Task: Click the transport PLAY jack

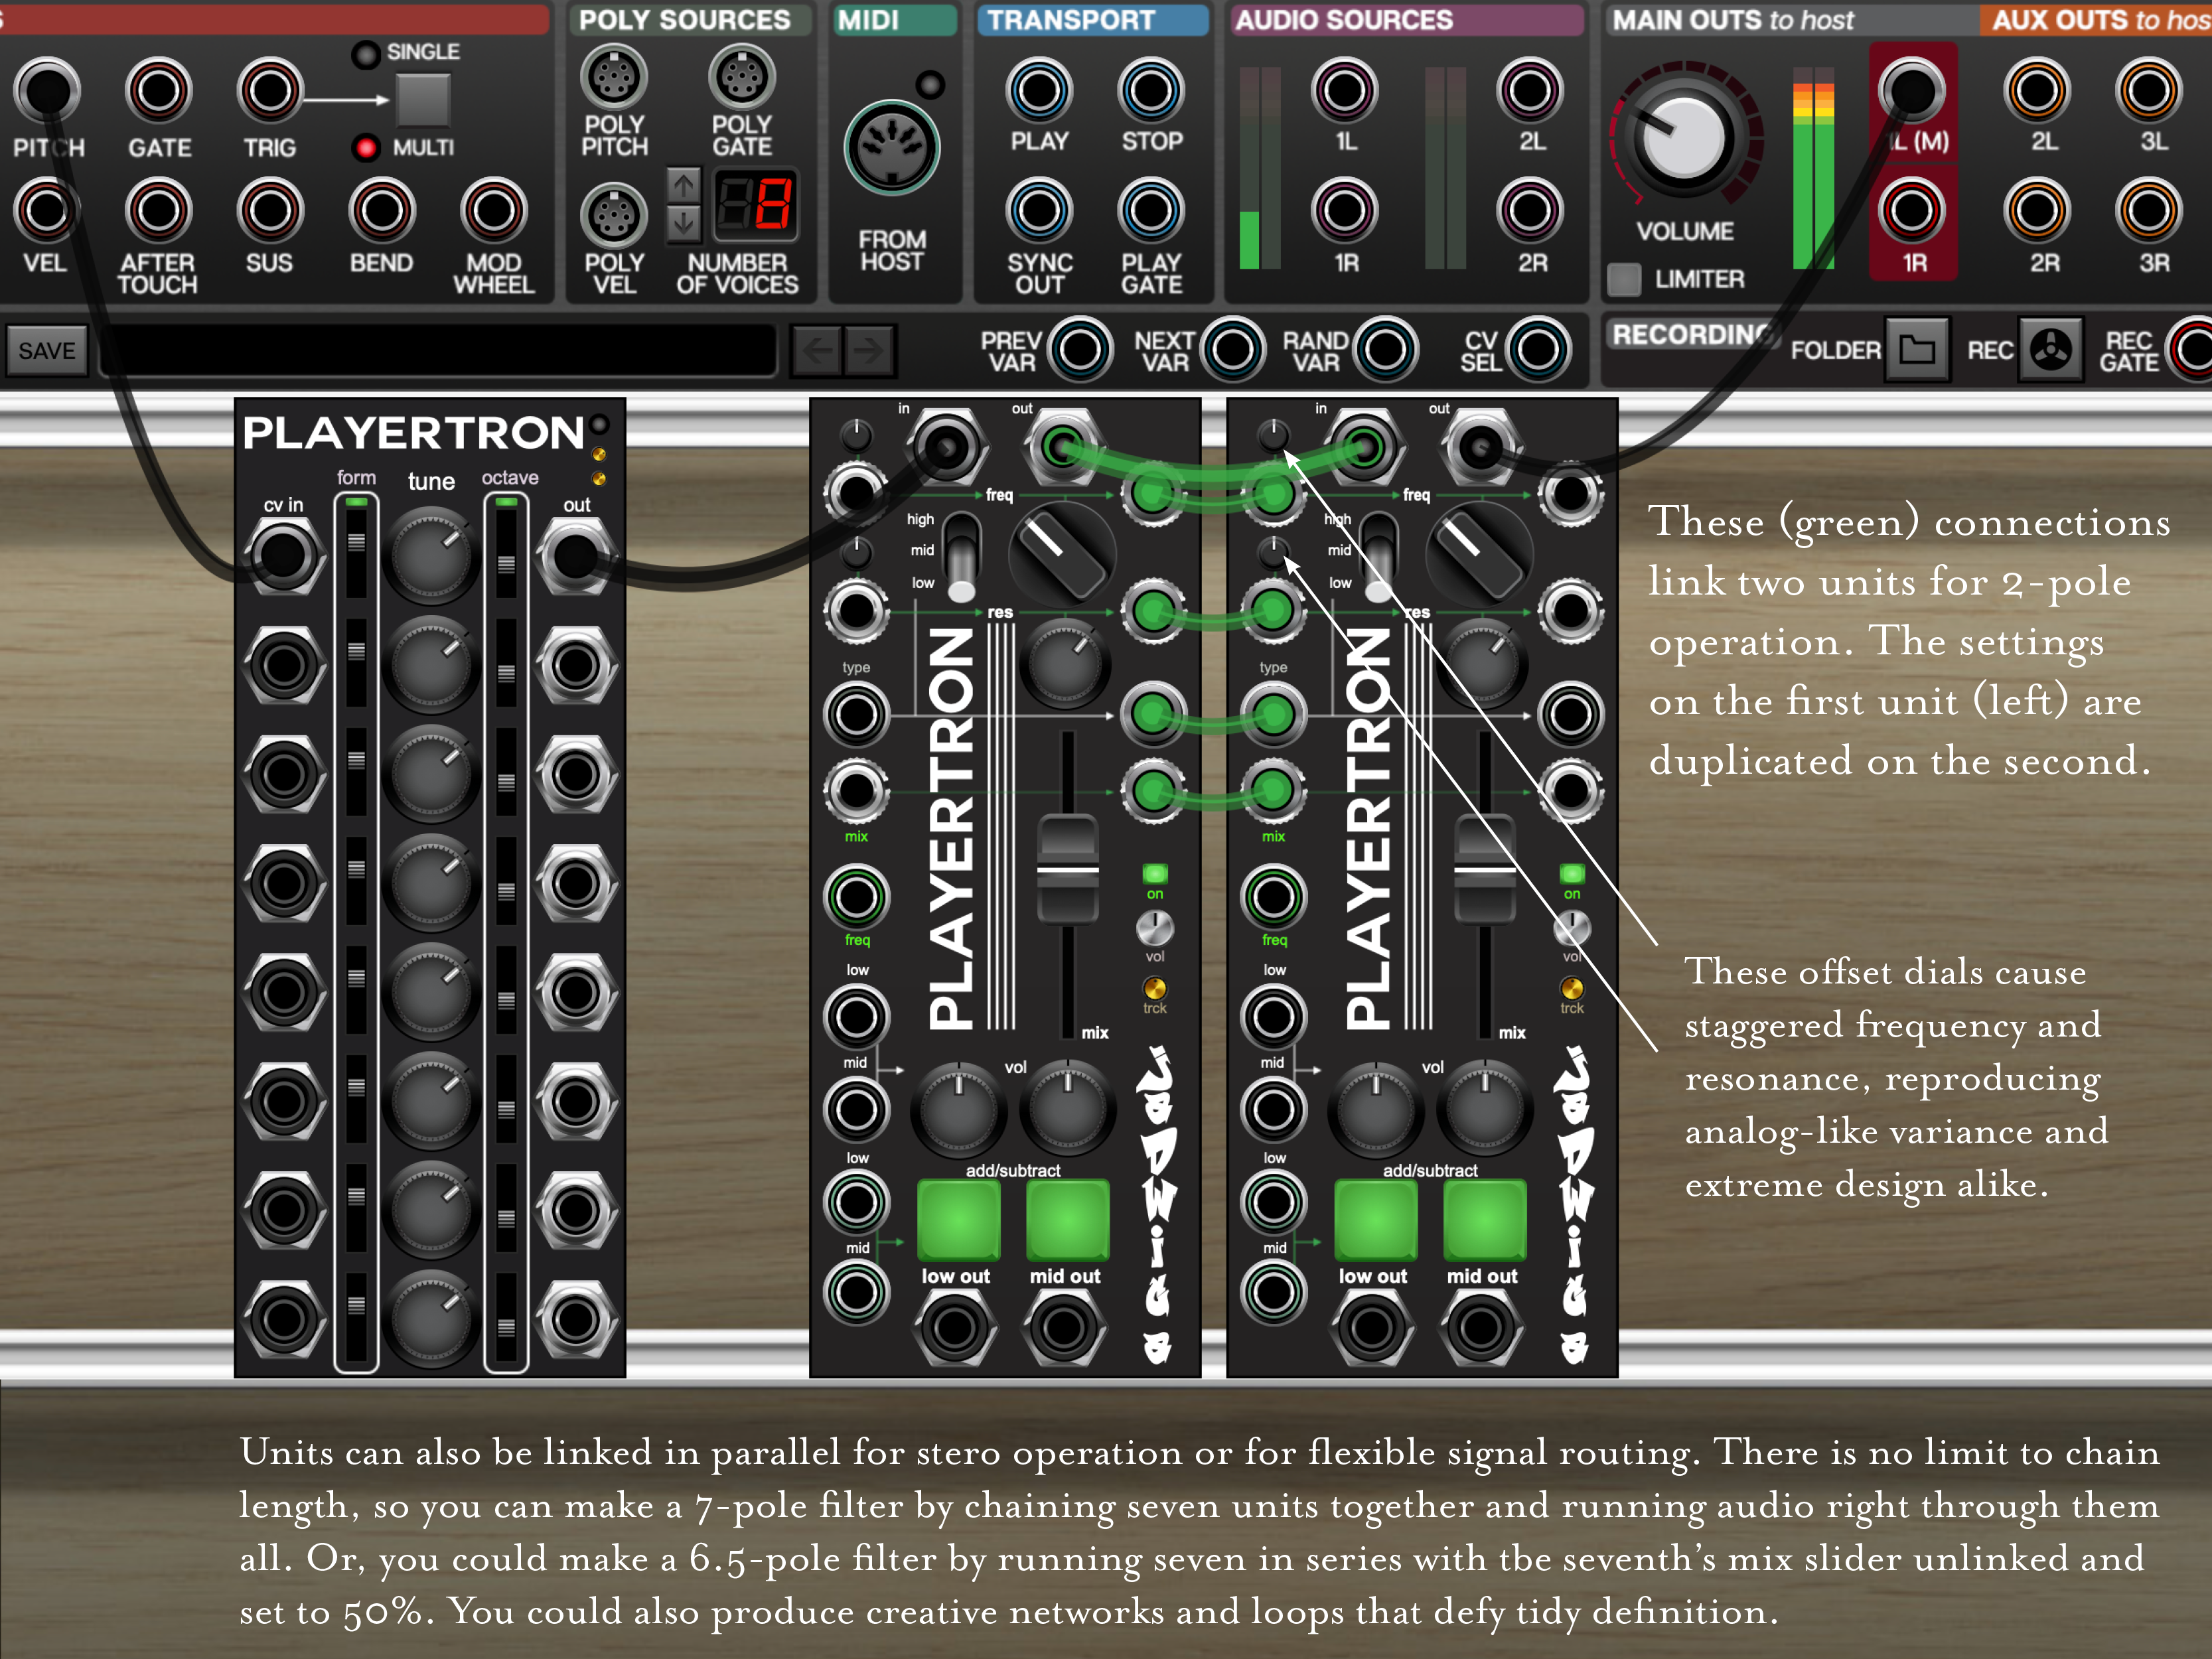Action: (1039, 90)
